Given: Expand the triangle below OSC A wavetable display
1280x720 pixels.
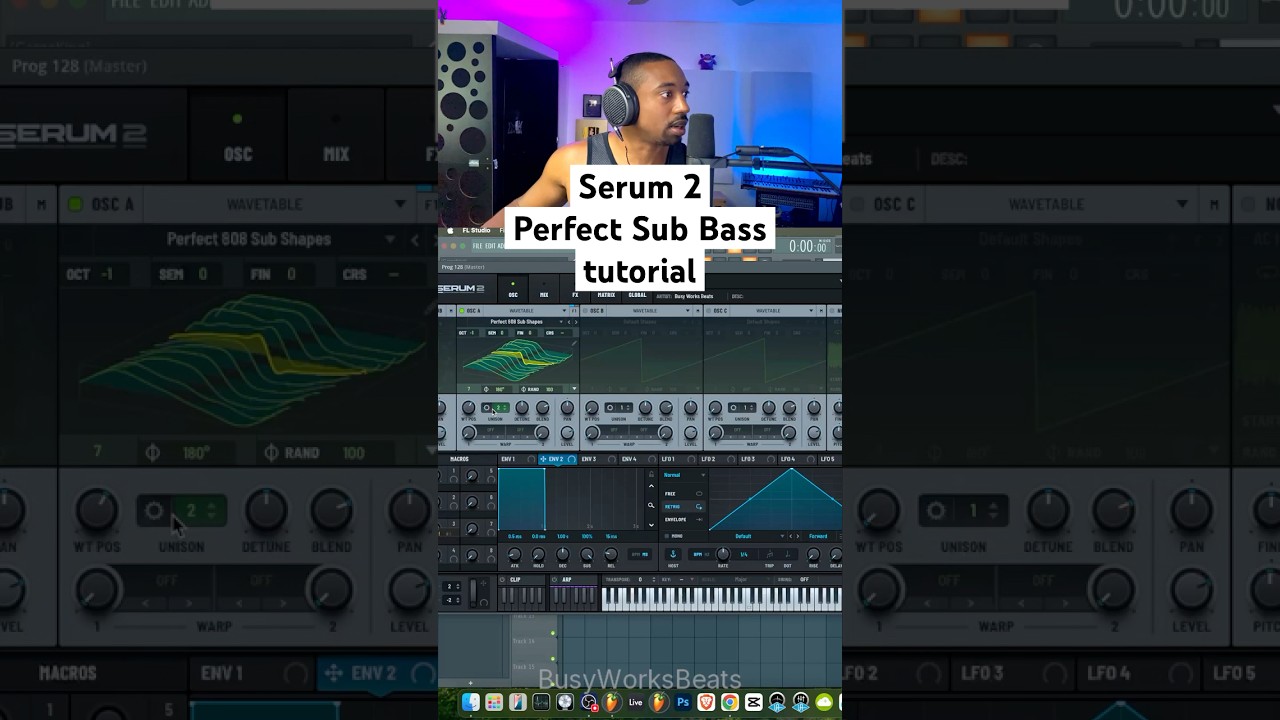Looking at the screenshot, I should pos(574,388).
